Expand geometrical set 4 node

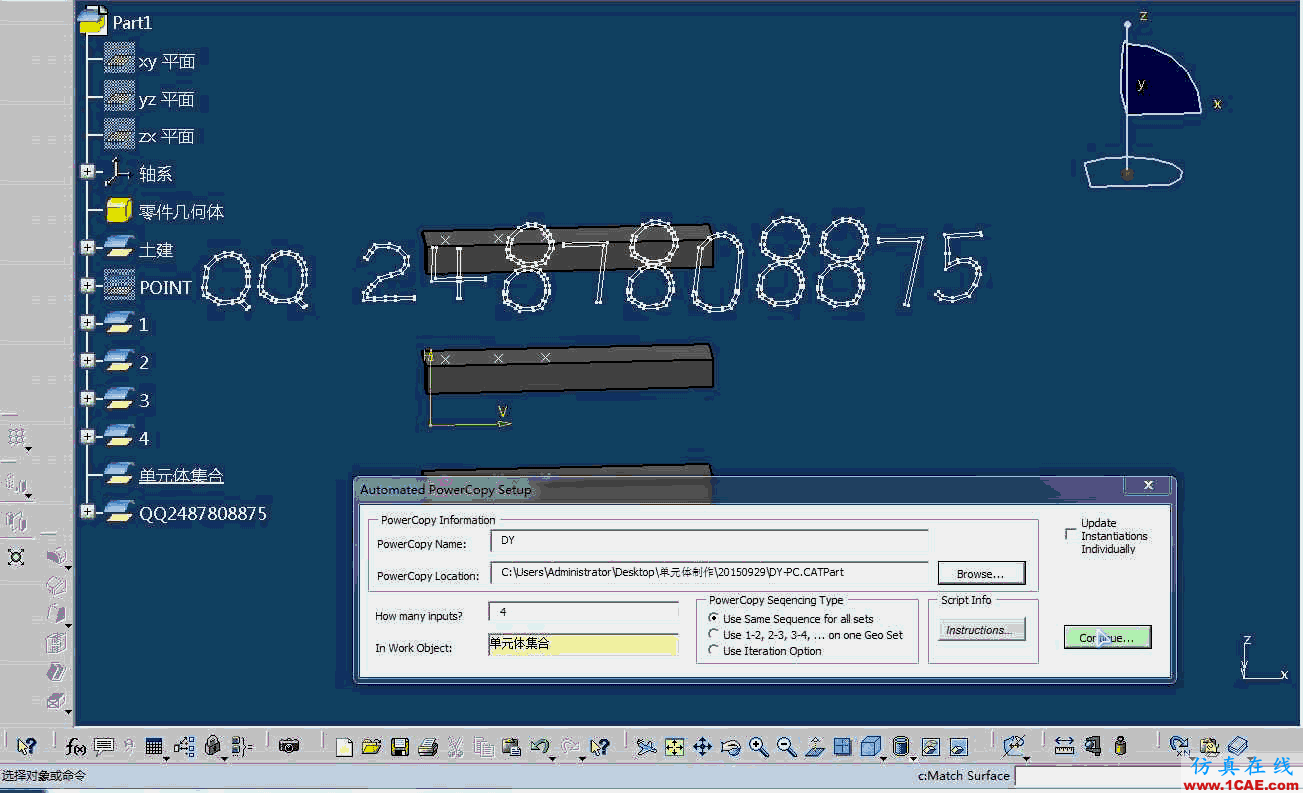[x=87, y=436]
